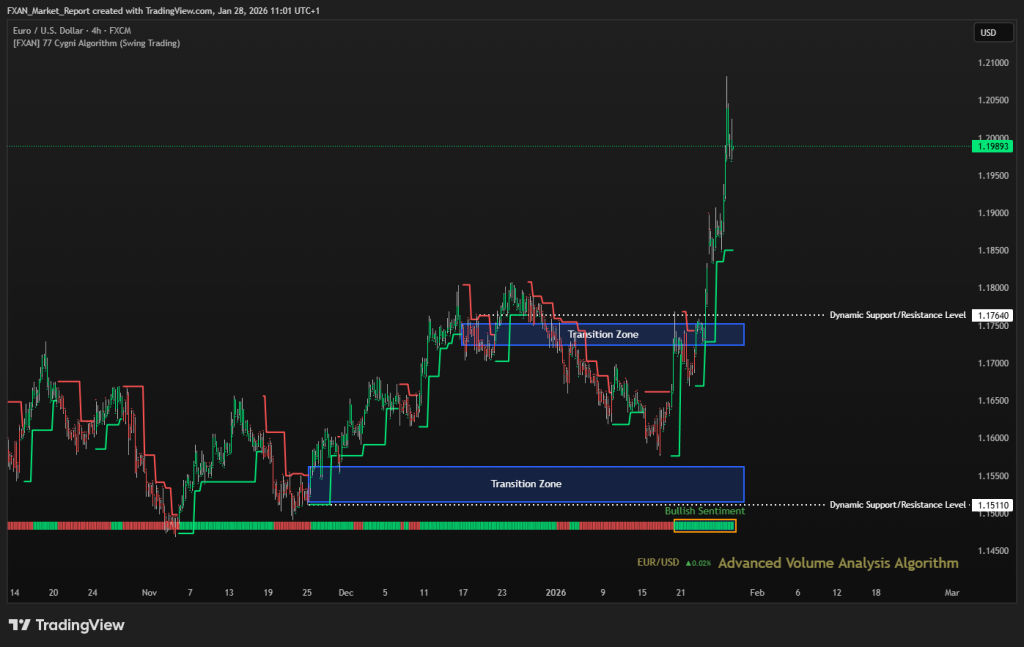
Task: Select the upper Transition Zone box
Action: click(603, 334)
